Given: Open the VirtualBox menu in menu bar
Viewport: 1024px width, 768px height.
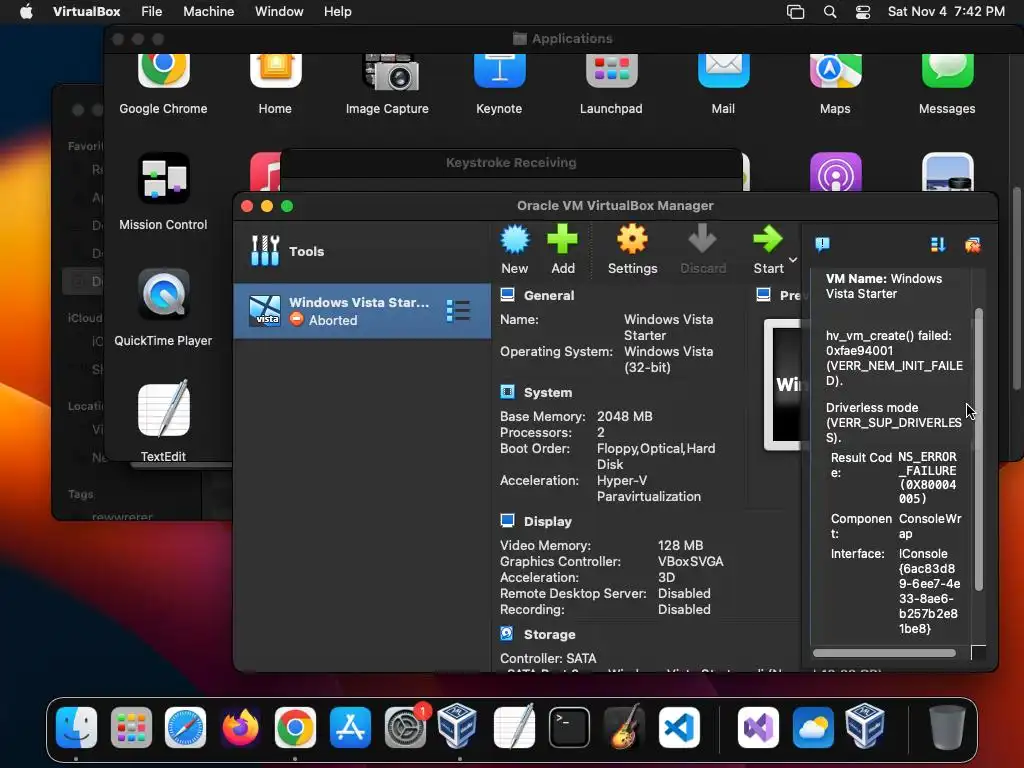Looking at the screenshot, I should (x=87, y=12).
